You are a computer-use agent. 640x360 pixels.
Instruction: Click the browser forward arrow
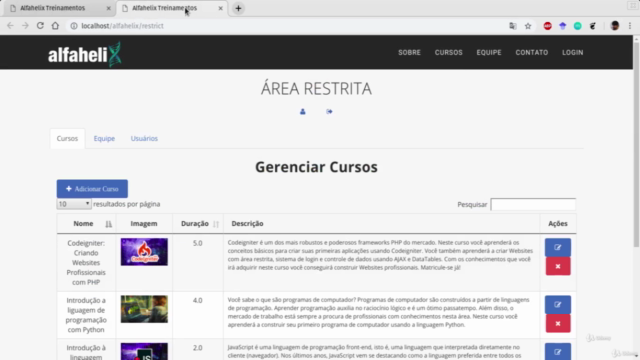[25, 26]
